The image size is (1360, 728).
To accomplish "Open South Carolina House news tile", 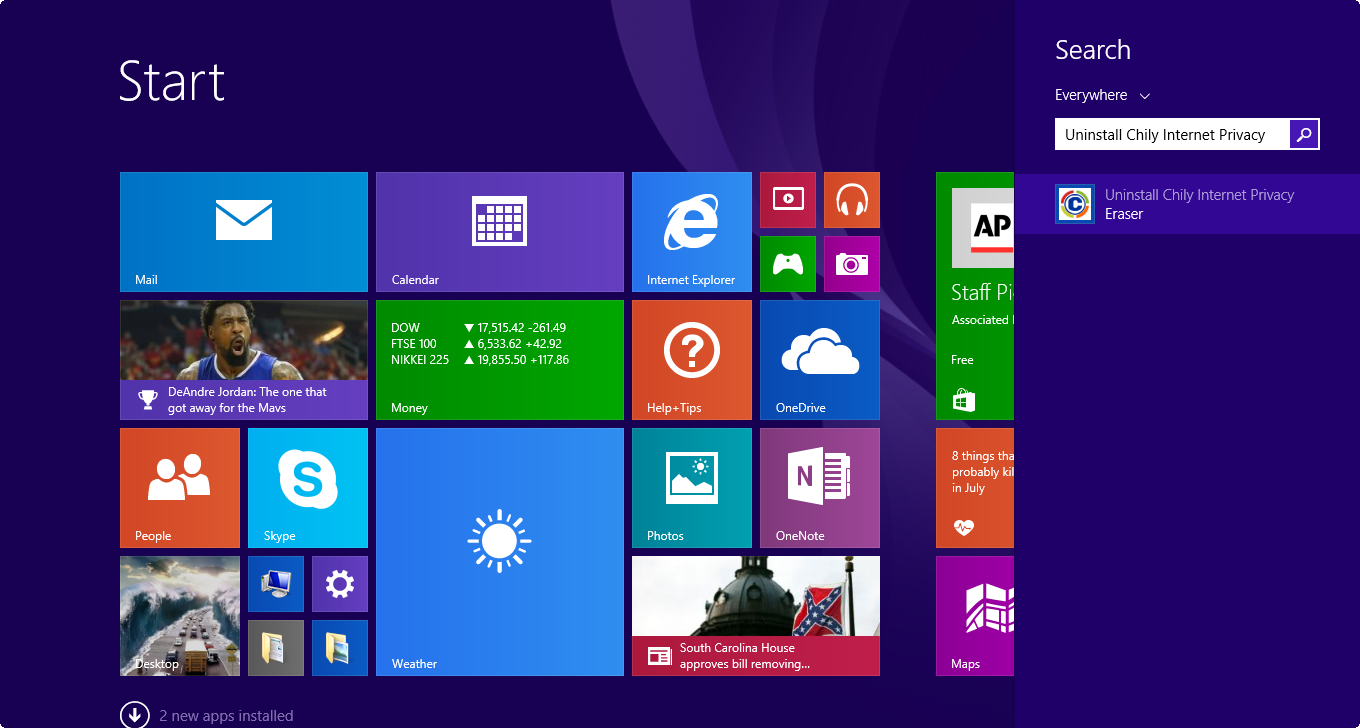I will pyautogui.click(x=756, y=616).
